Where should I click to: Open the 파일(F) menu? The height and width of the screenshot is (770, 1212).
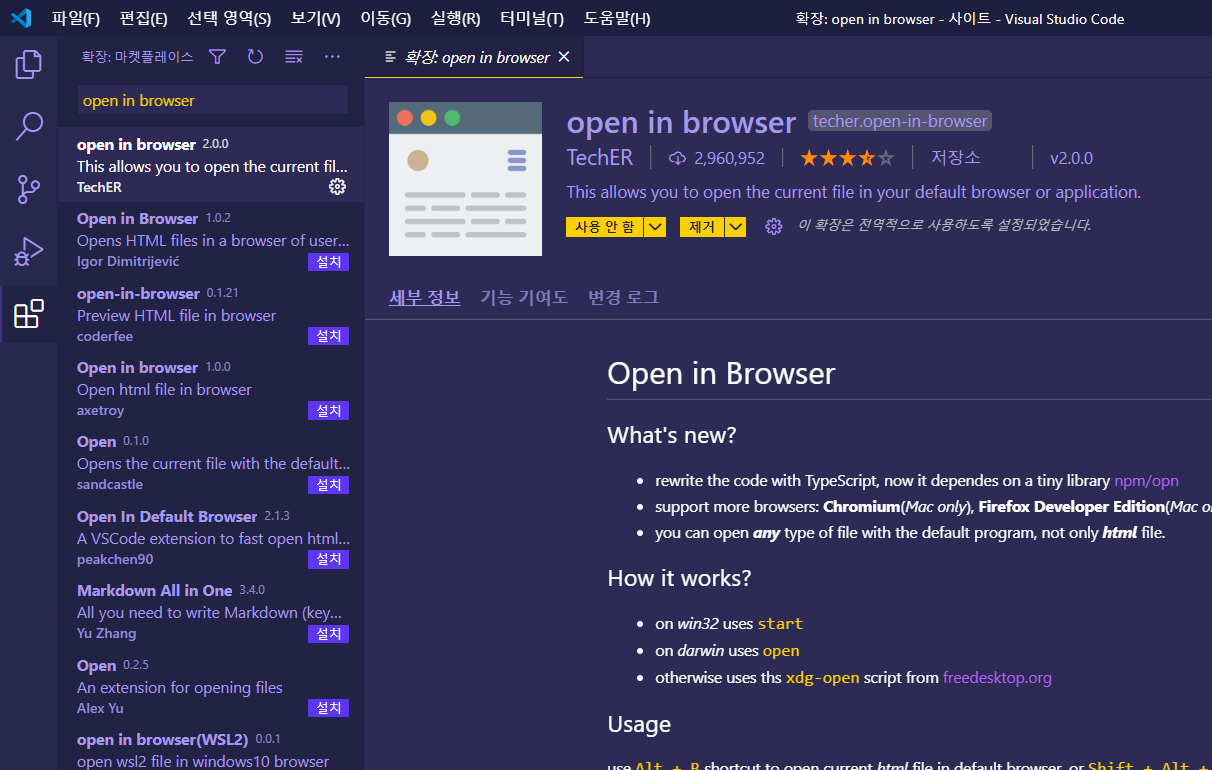point(76,18)
